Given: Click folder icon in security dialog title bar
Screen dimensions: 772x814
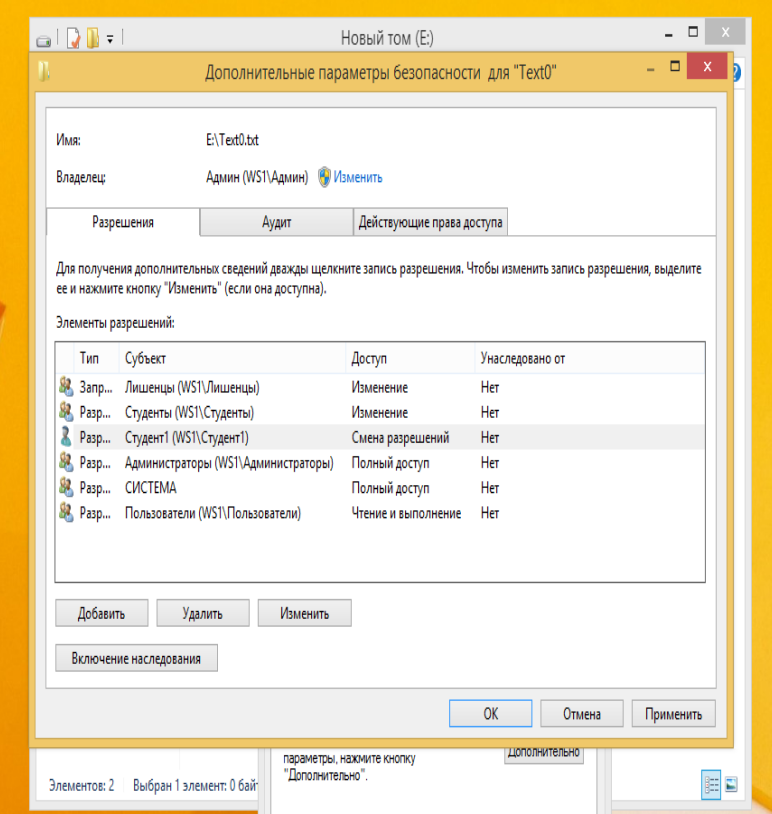Looking at the screenshot, I should pyautogui.click(x=44, y=72).
